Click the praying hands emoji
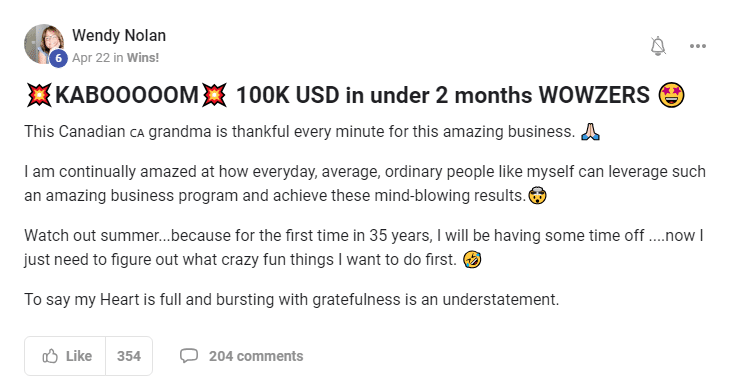 tap(590, 131)
